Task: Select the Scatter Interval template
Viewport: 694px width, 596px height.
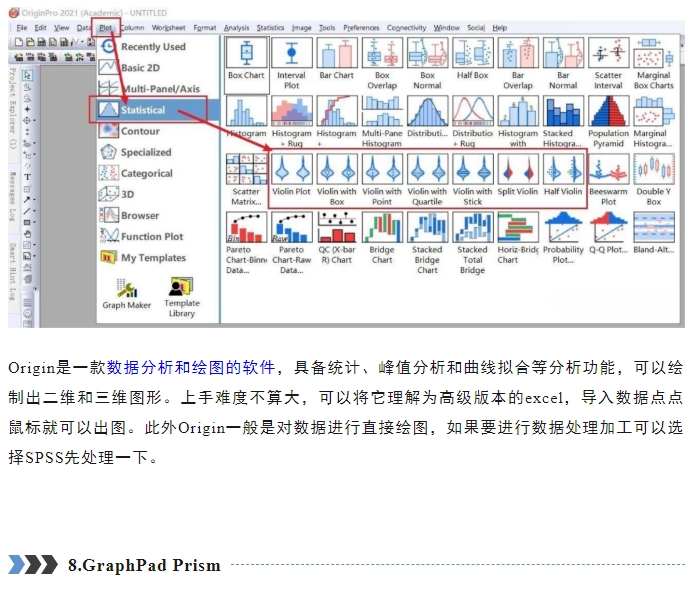Action: [x=608, y=65]
